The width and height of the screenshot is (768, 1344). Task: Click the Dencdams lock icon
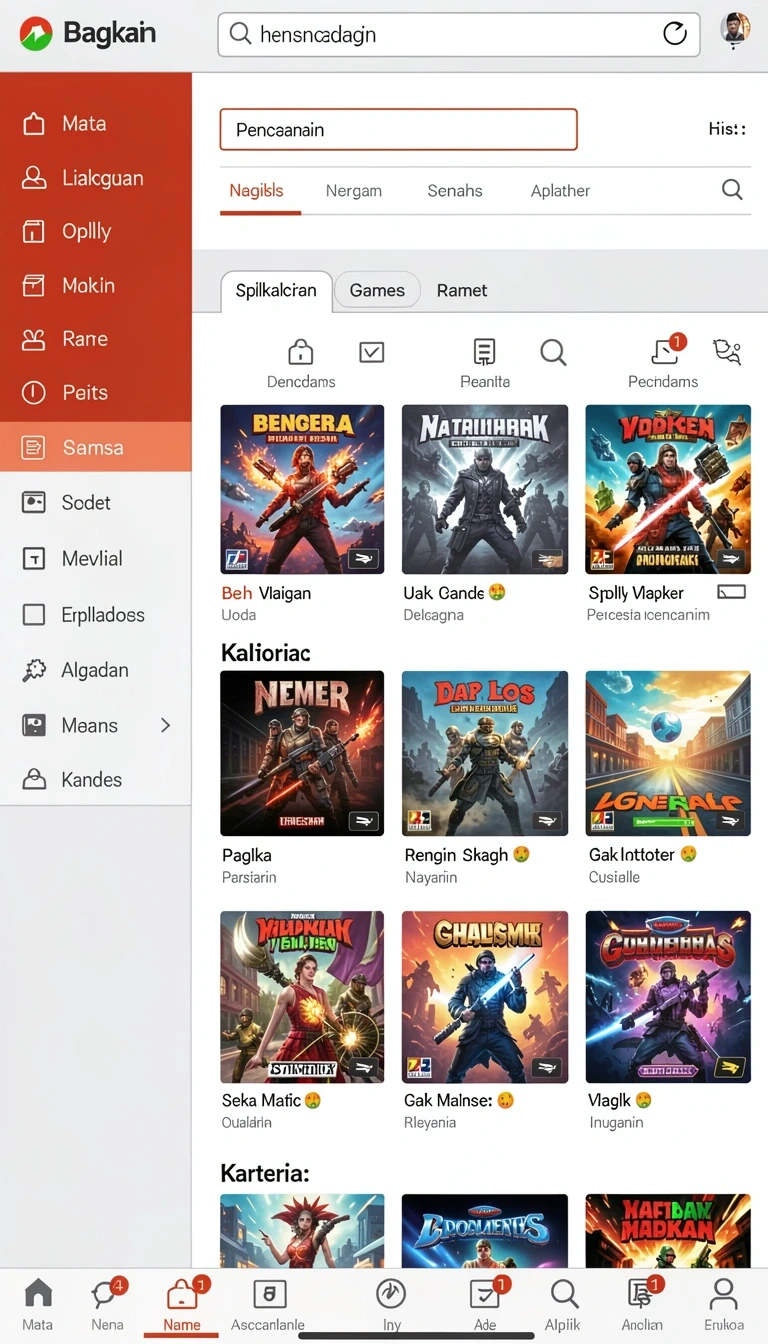point(301,352)
